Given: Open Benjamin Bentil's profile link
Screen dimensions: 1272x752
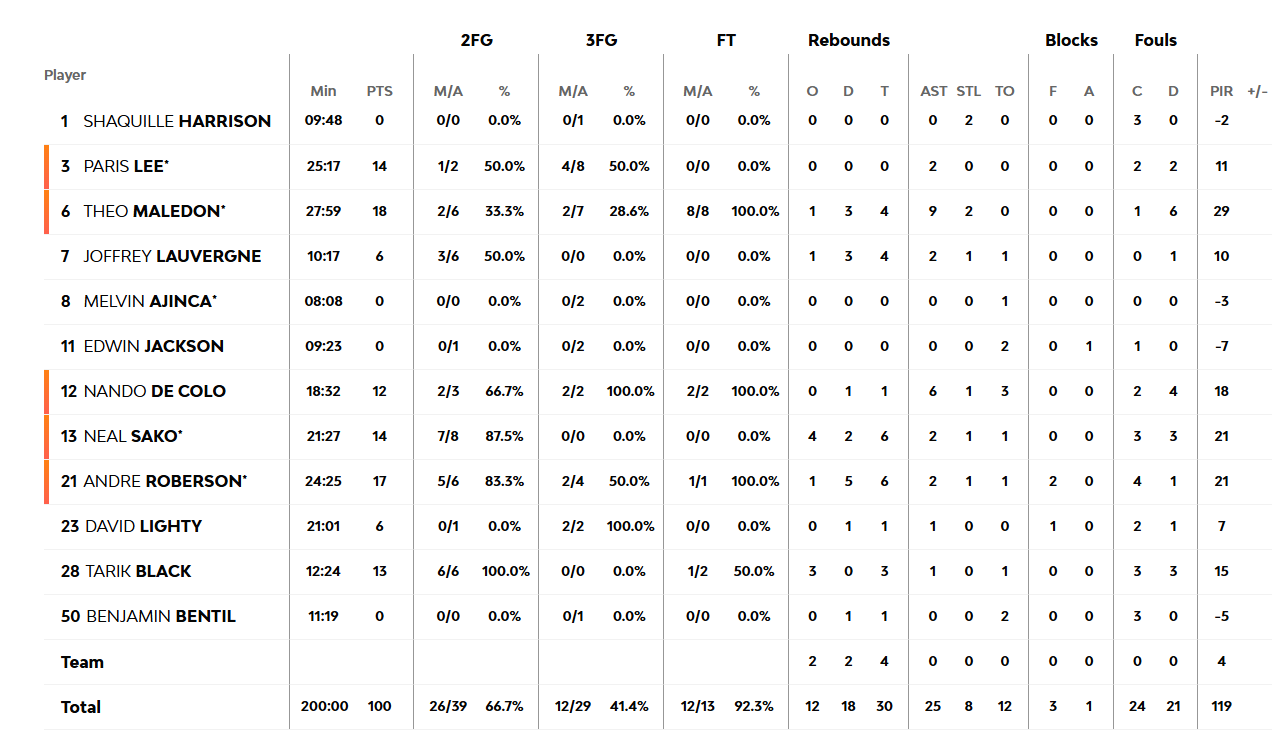Looking at the screenshot, I should tap(161, 616).
